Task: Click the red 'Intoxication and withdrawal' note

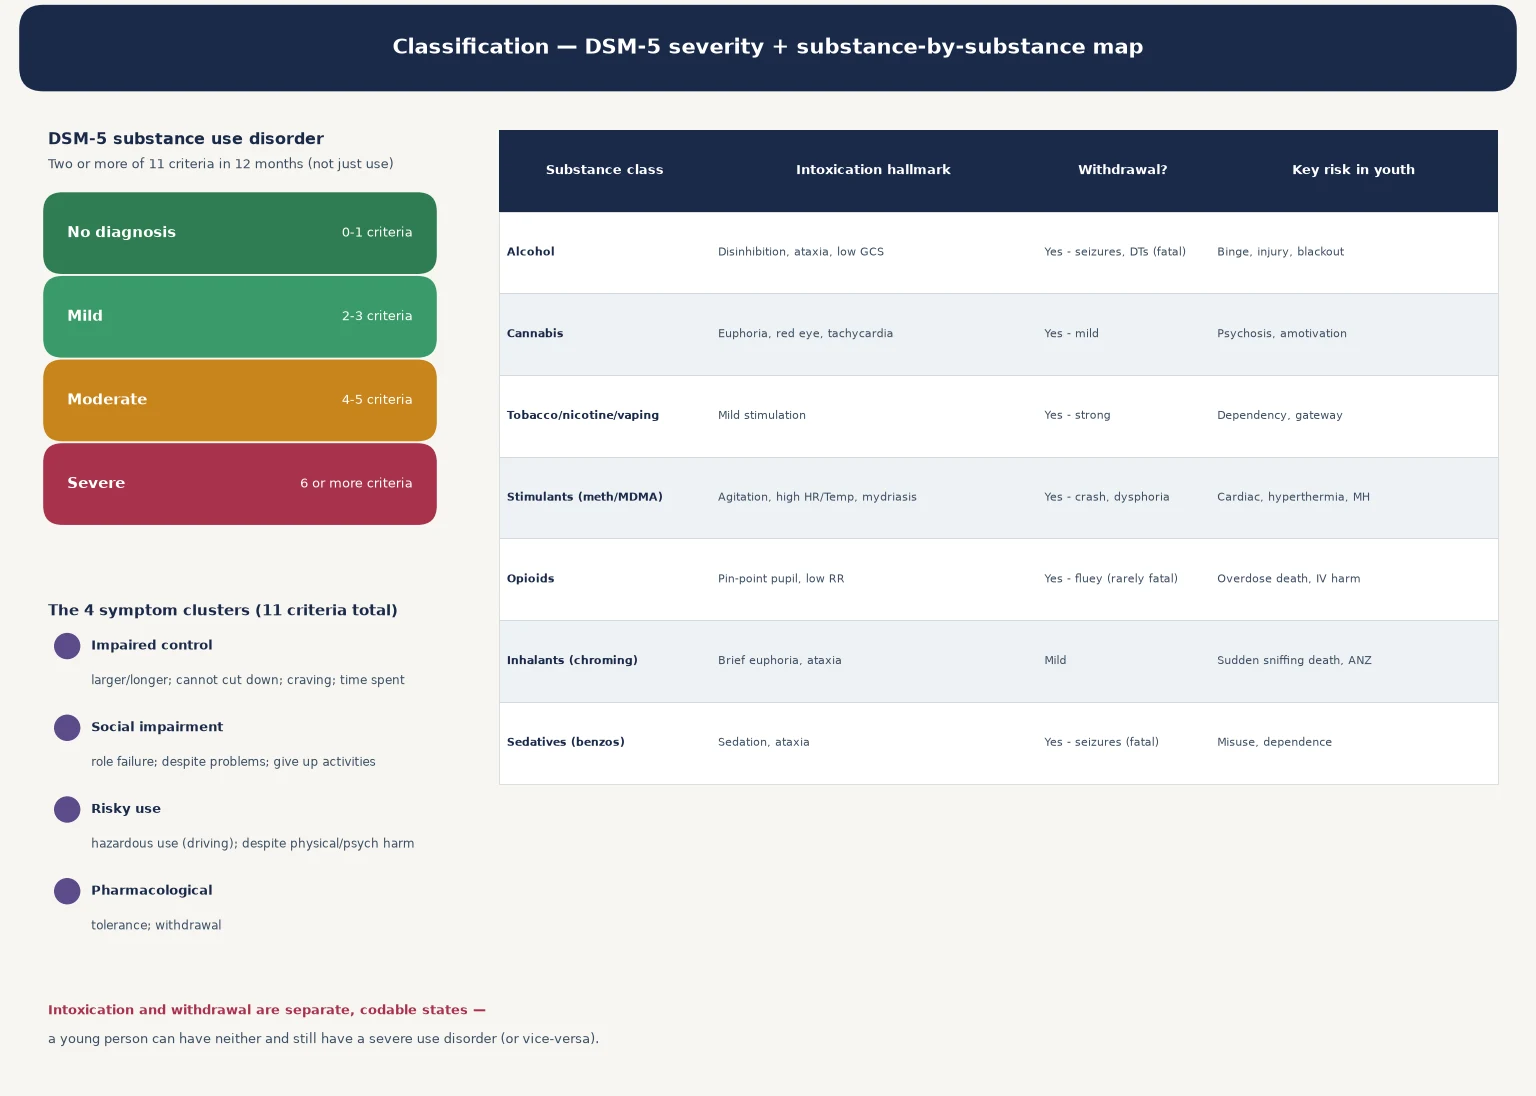Action: [x=267, y=1010]
